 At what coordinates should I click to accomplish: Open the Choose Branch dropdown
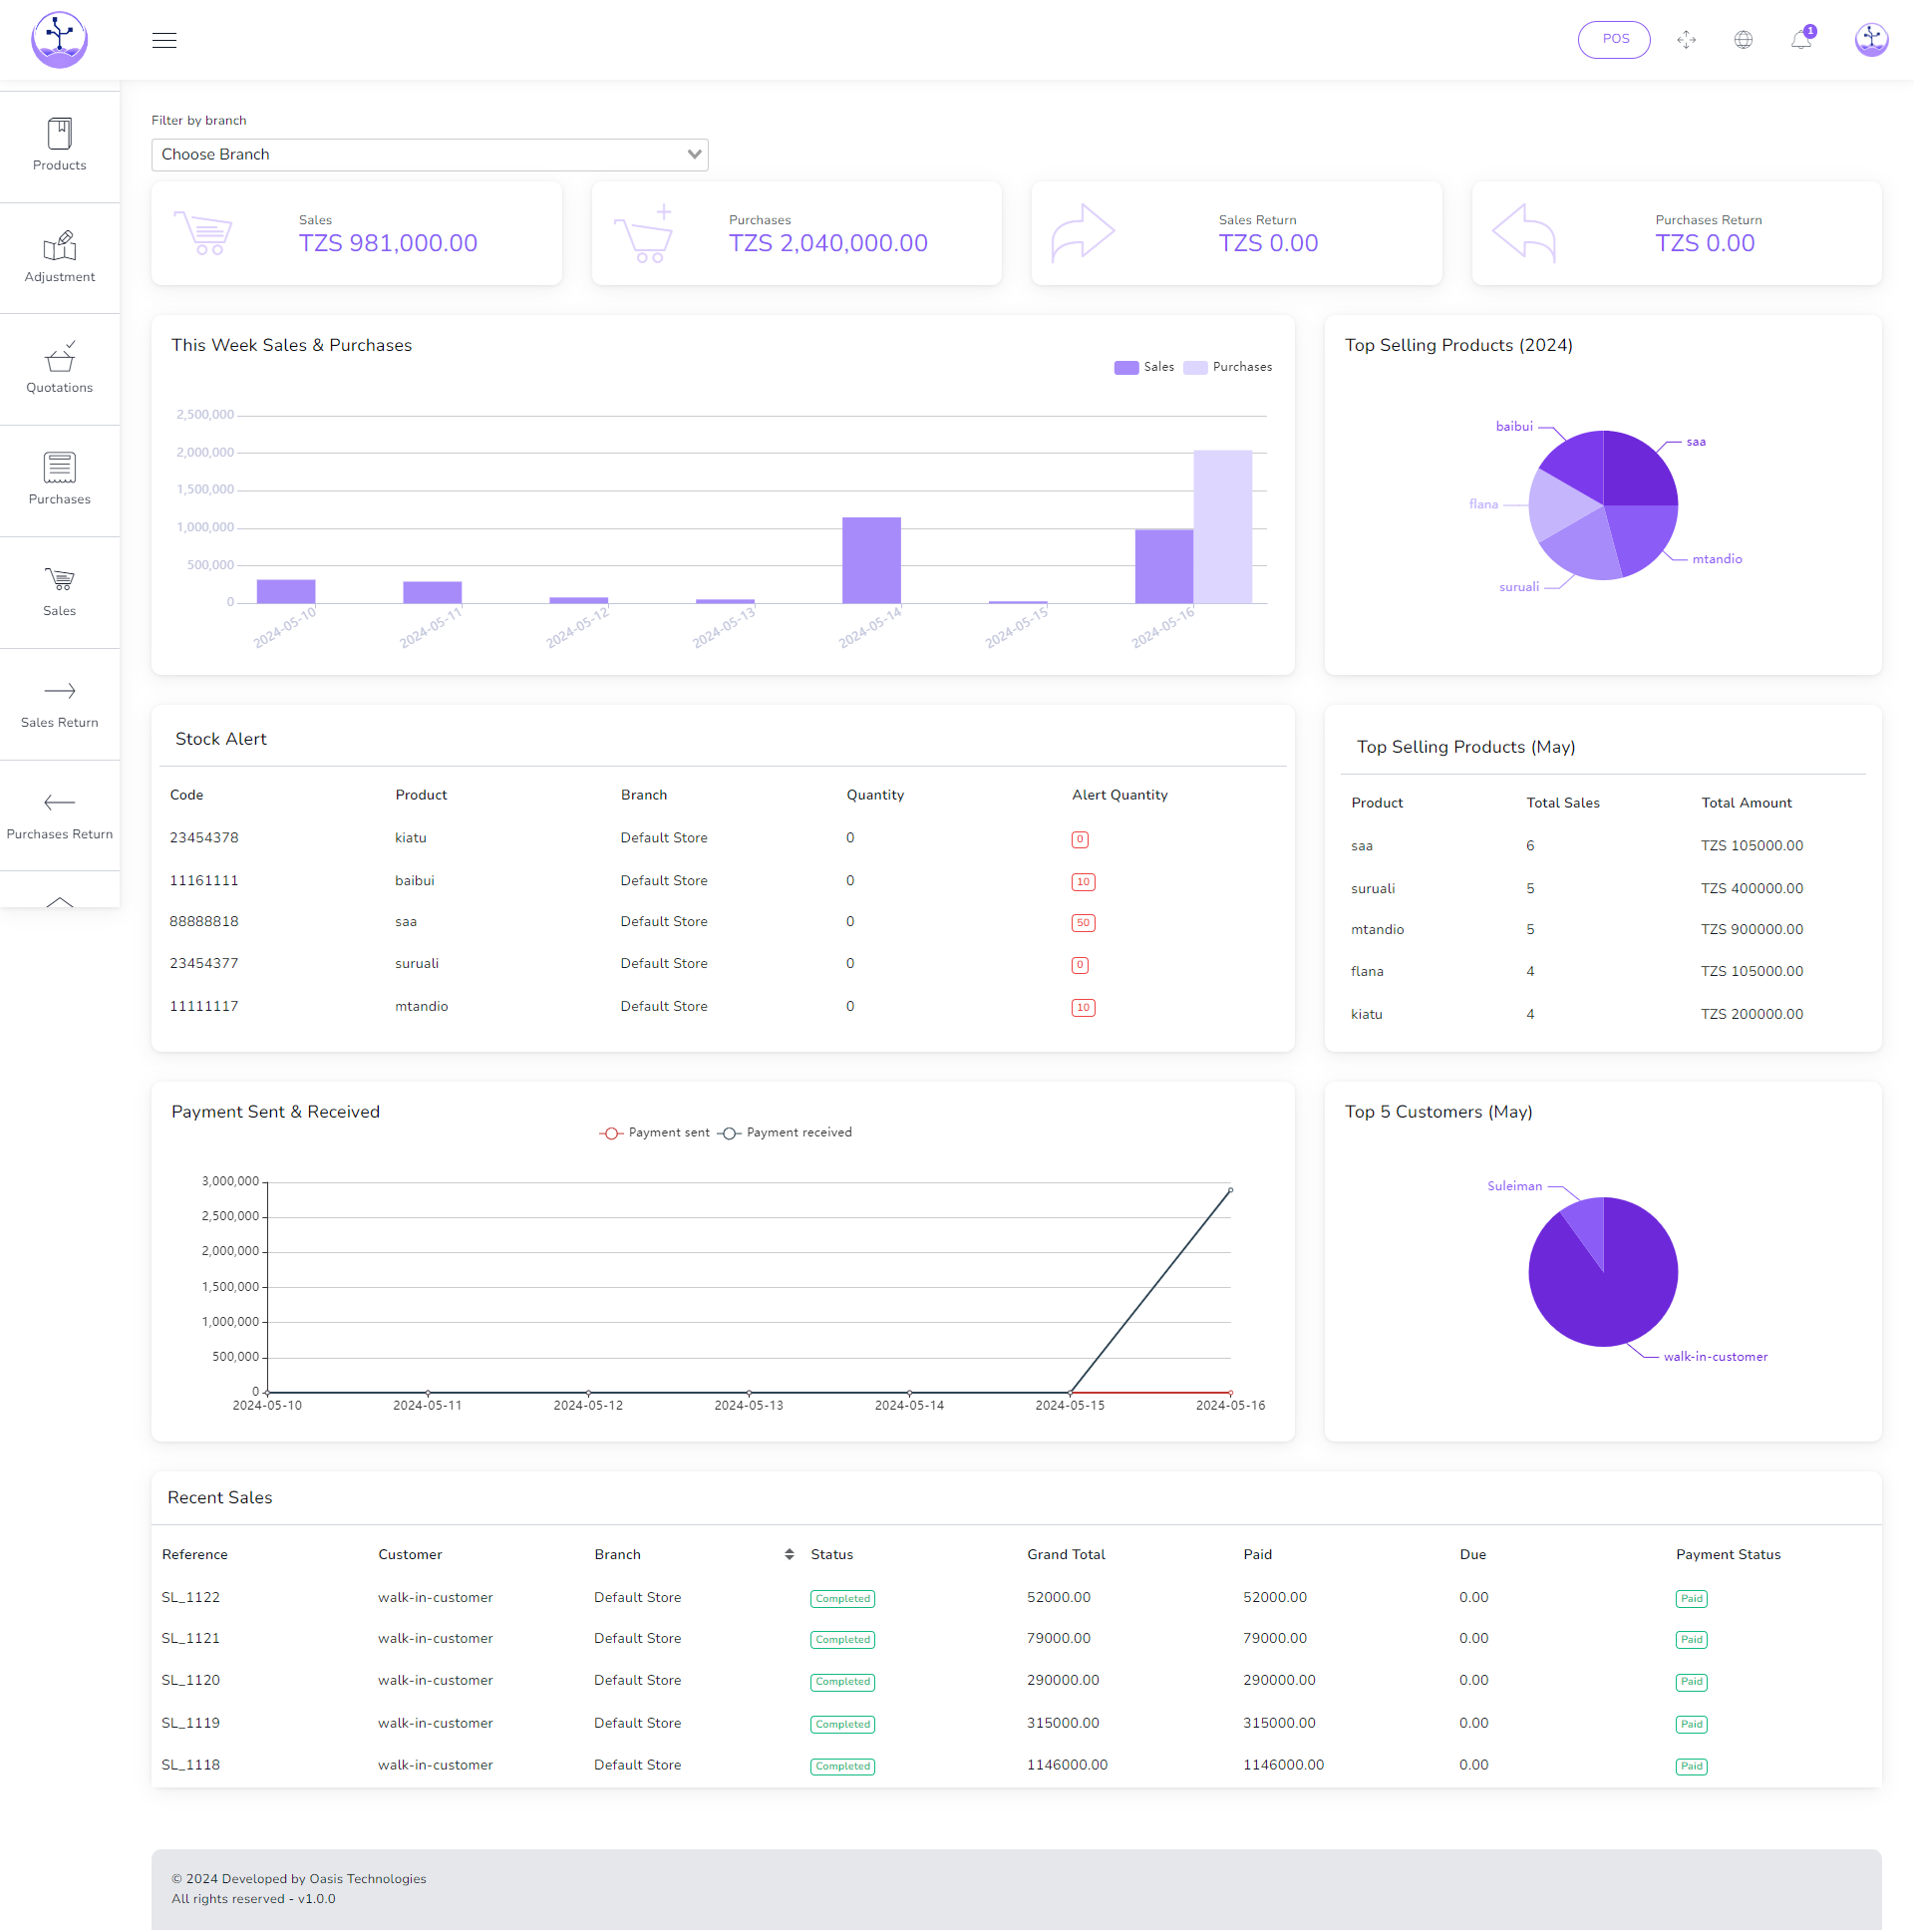(429, 154)
